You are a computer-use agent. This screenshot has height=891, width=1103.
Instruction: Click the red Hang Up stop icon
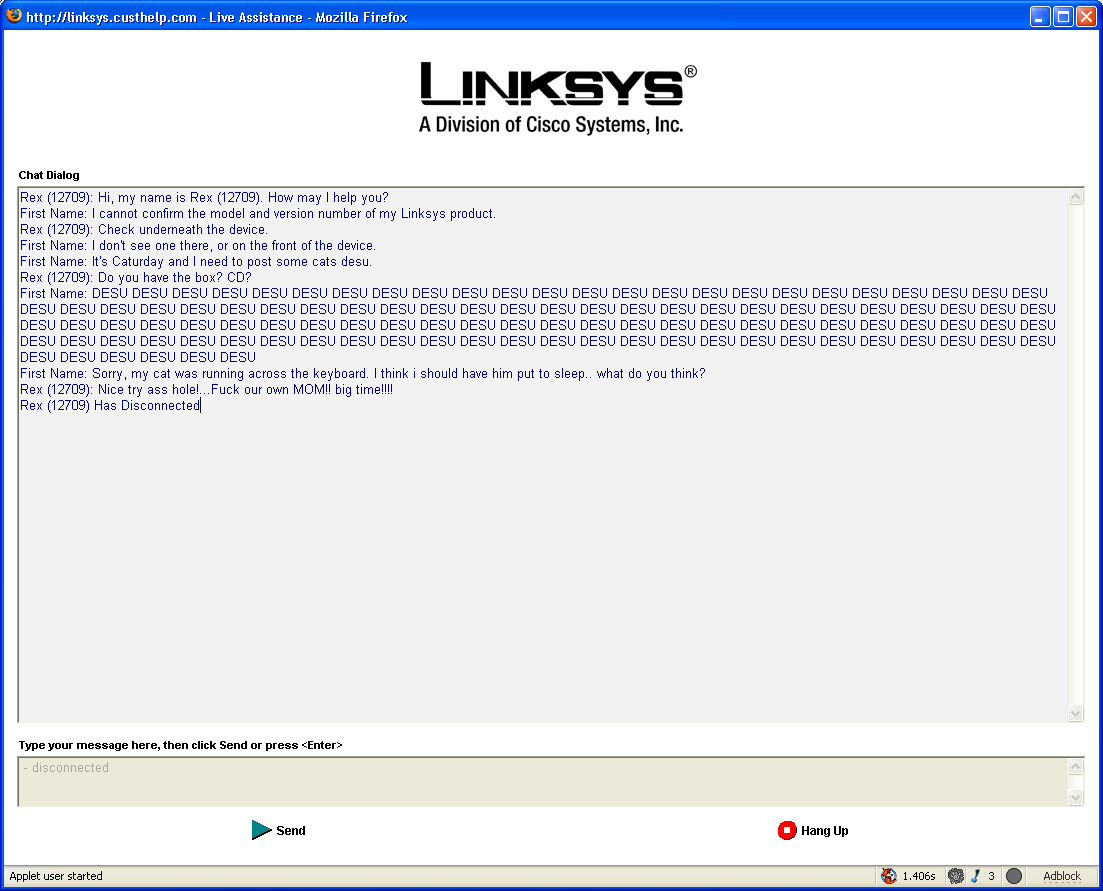[x=786, y=831]
